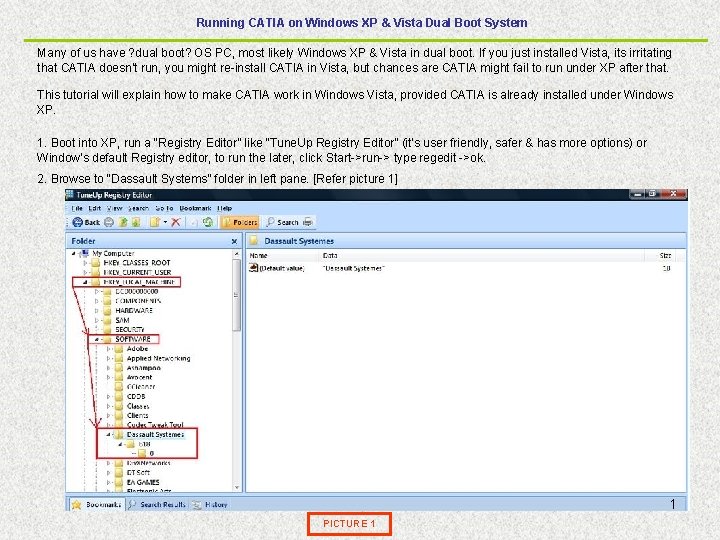This screenshot has height=540, width=720.
Task: Expand the HKEY_CURRENT_USER node
Action: tap(85, 272)
